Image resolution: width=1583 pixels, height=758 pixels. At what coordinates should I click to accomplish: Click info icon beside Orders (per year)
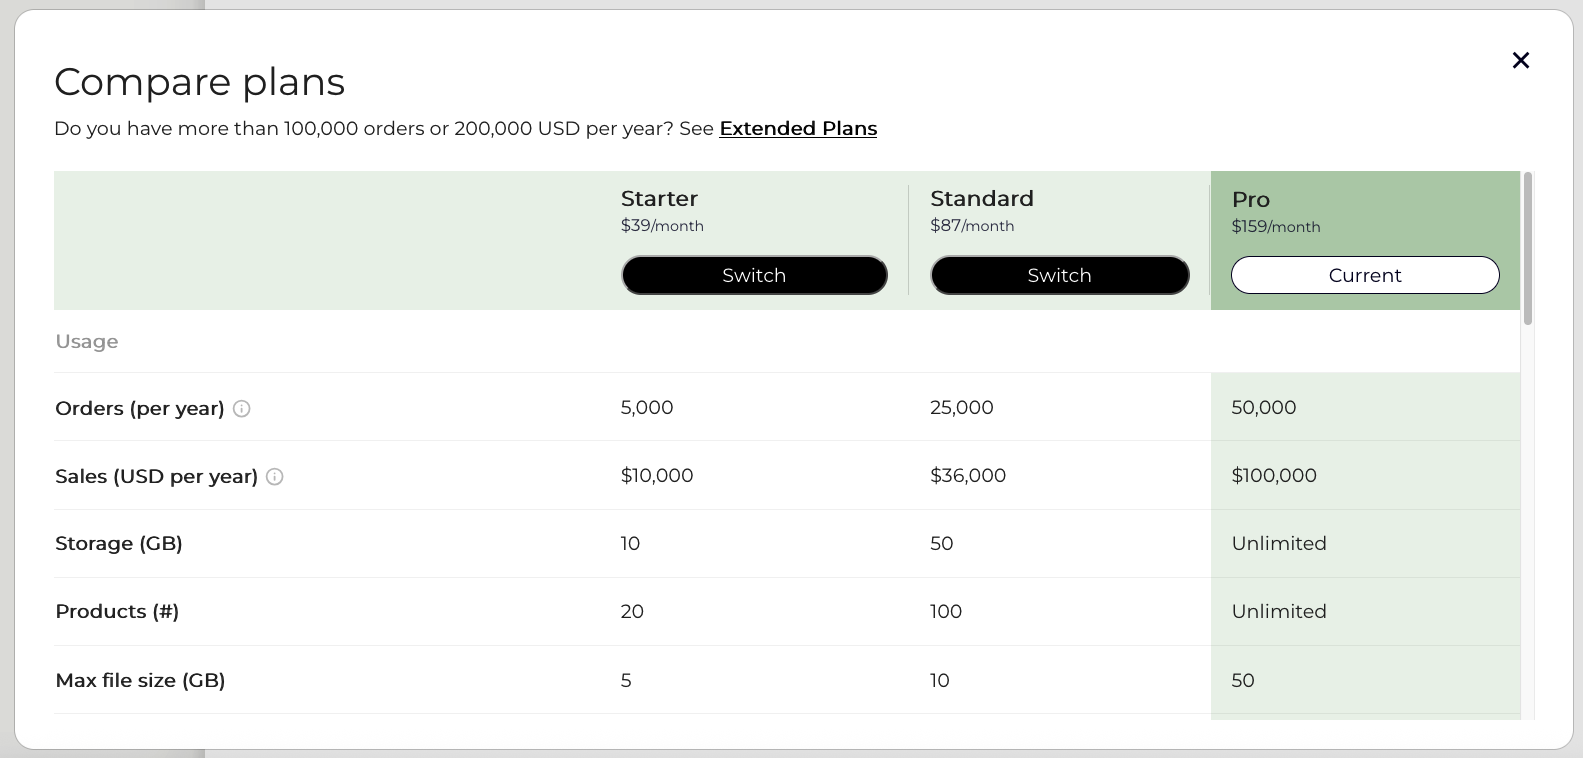point(241,408)
